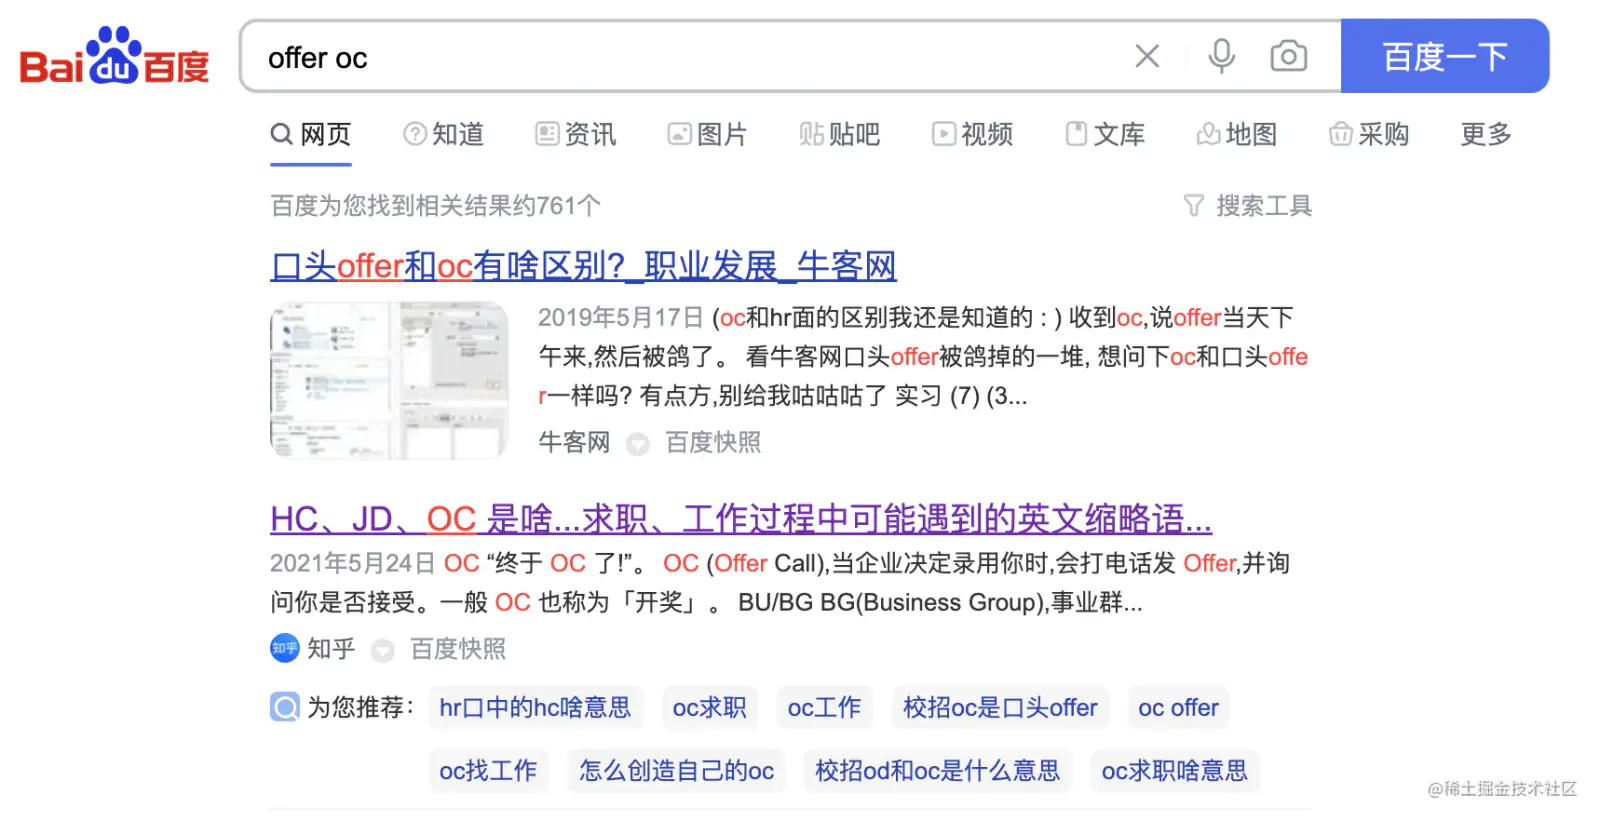1600x821 pixels.
Task: Select suggestion "校招oc是口头offer"
Action: point(1000,708)
